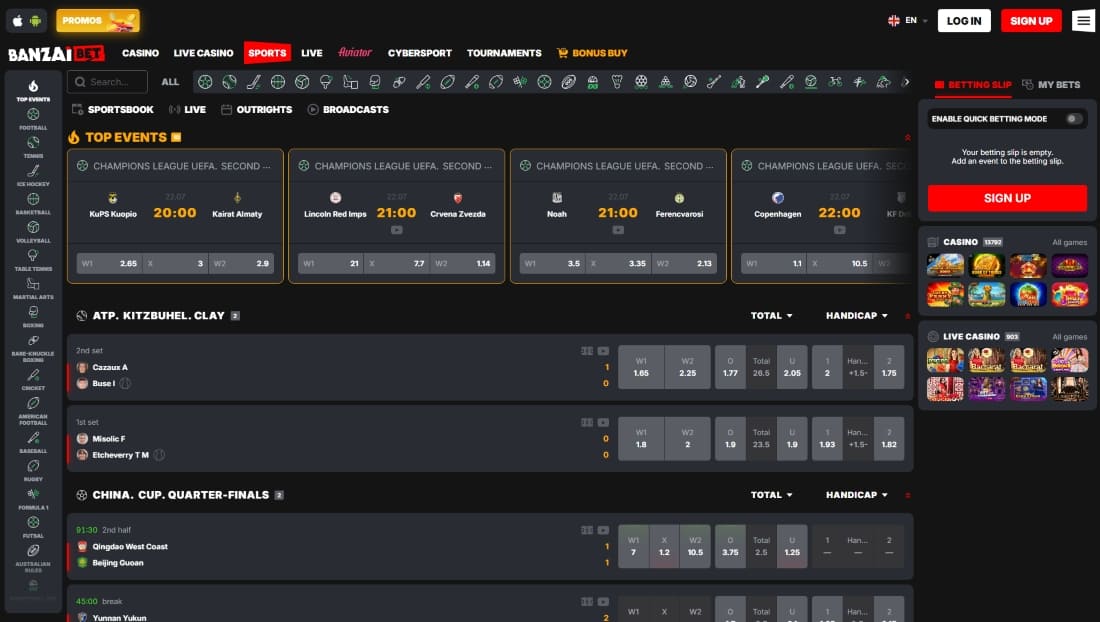The height and width of the screenshot is (622, 1100).
Task: Switch to the My Bets tab
Action: [x=1051, y=85]
